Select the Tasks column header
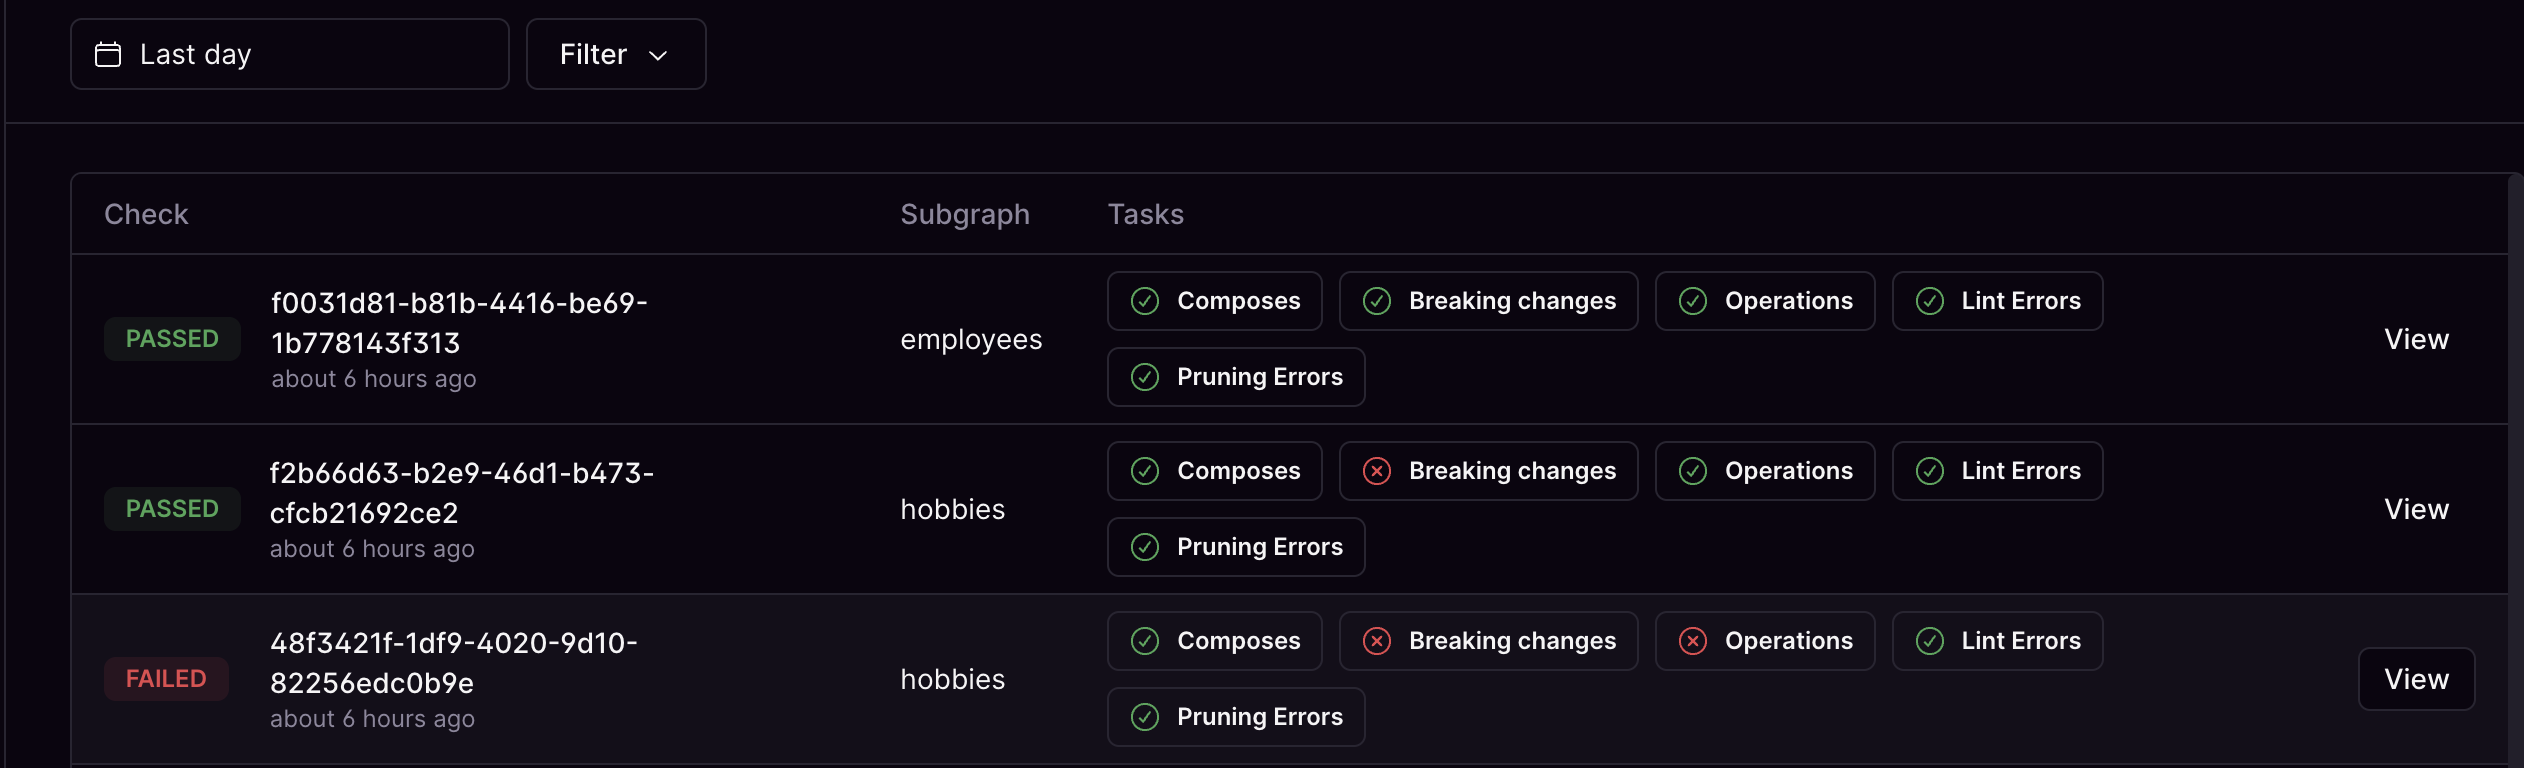This screenshot has width=2524, height=768. (1145, 213)
